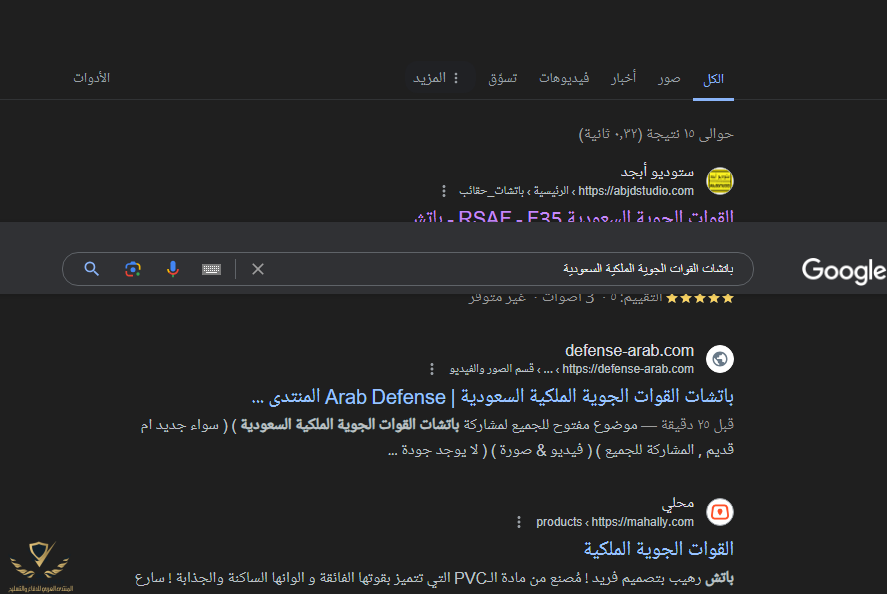Switch to the صور tab

tap(669, 78)
